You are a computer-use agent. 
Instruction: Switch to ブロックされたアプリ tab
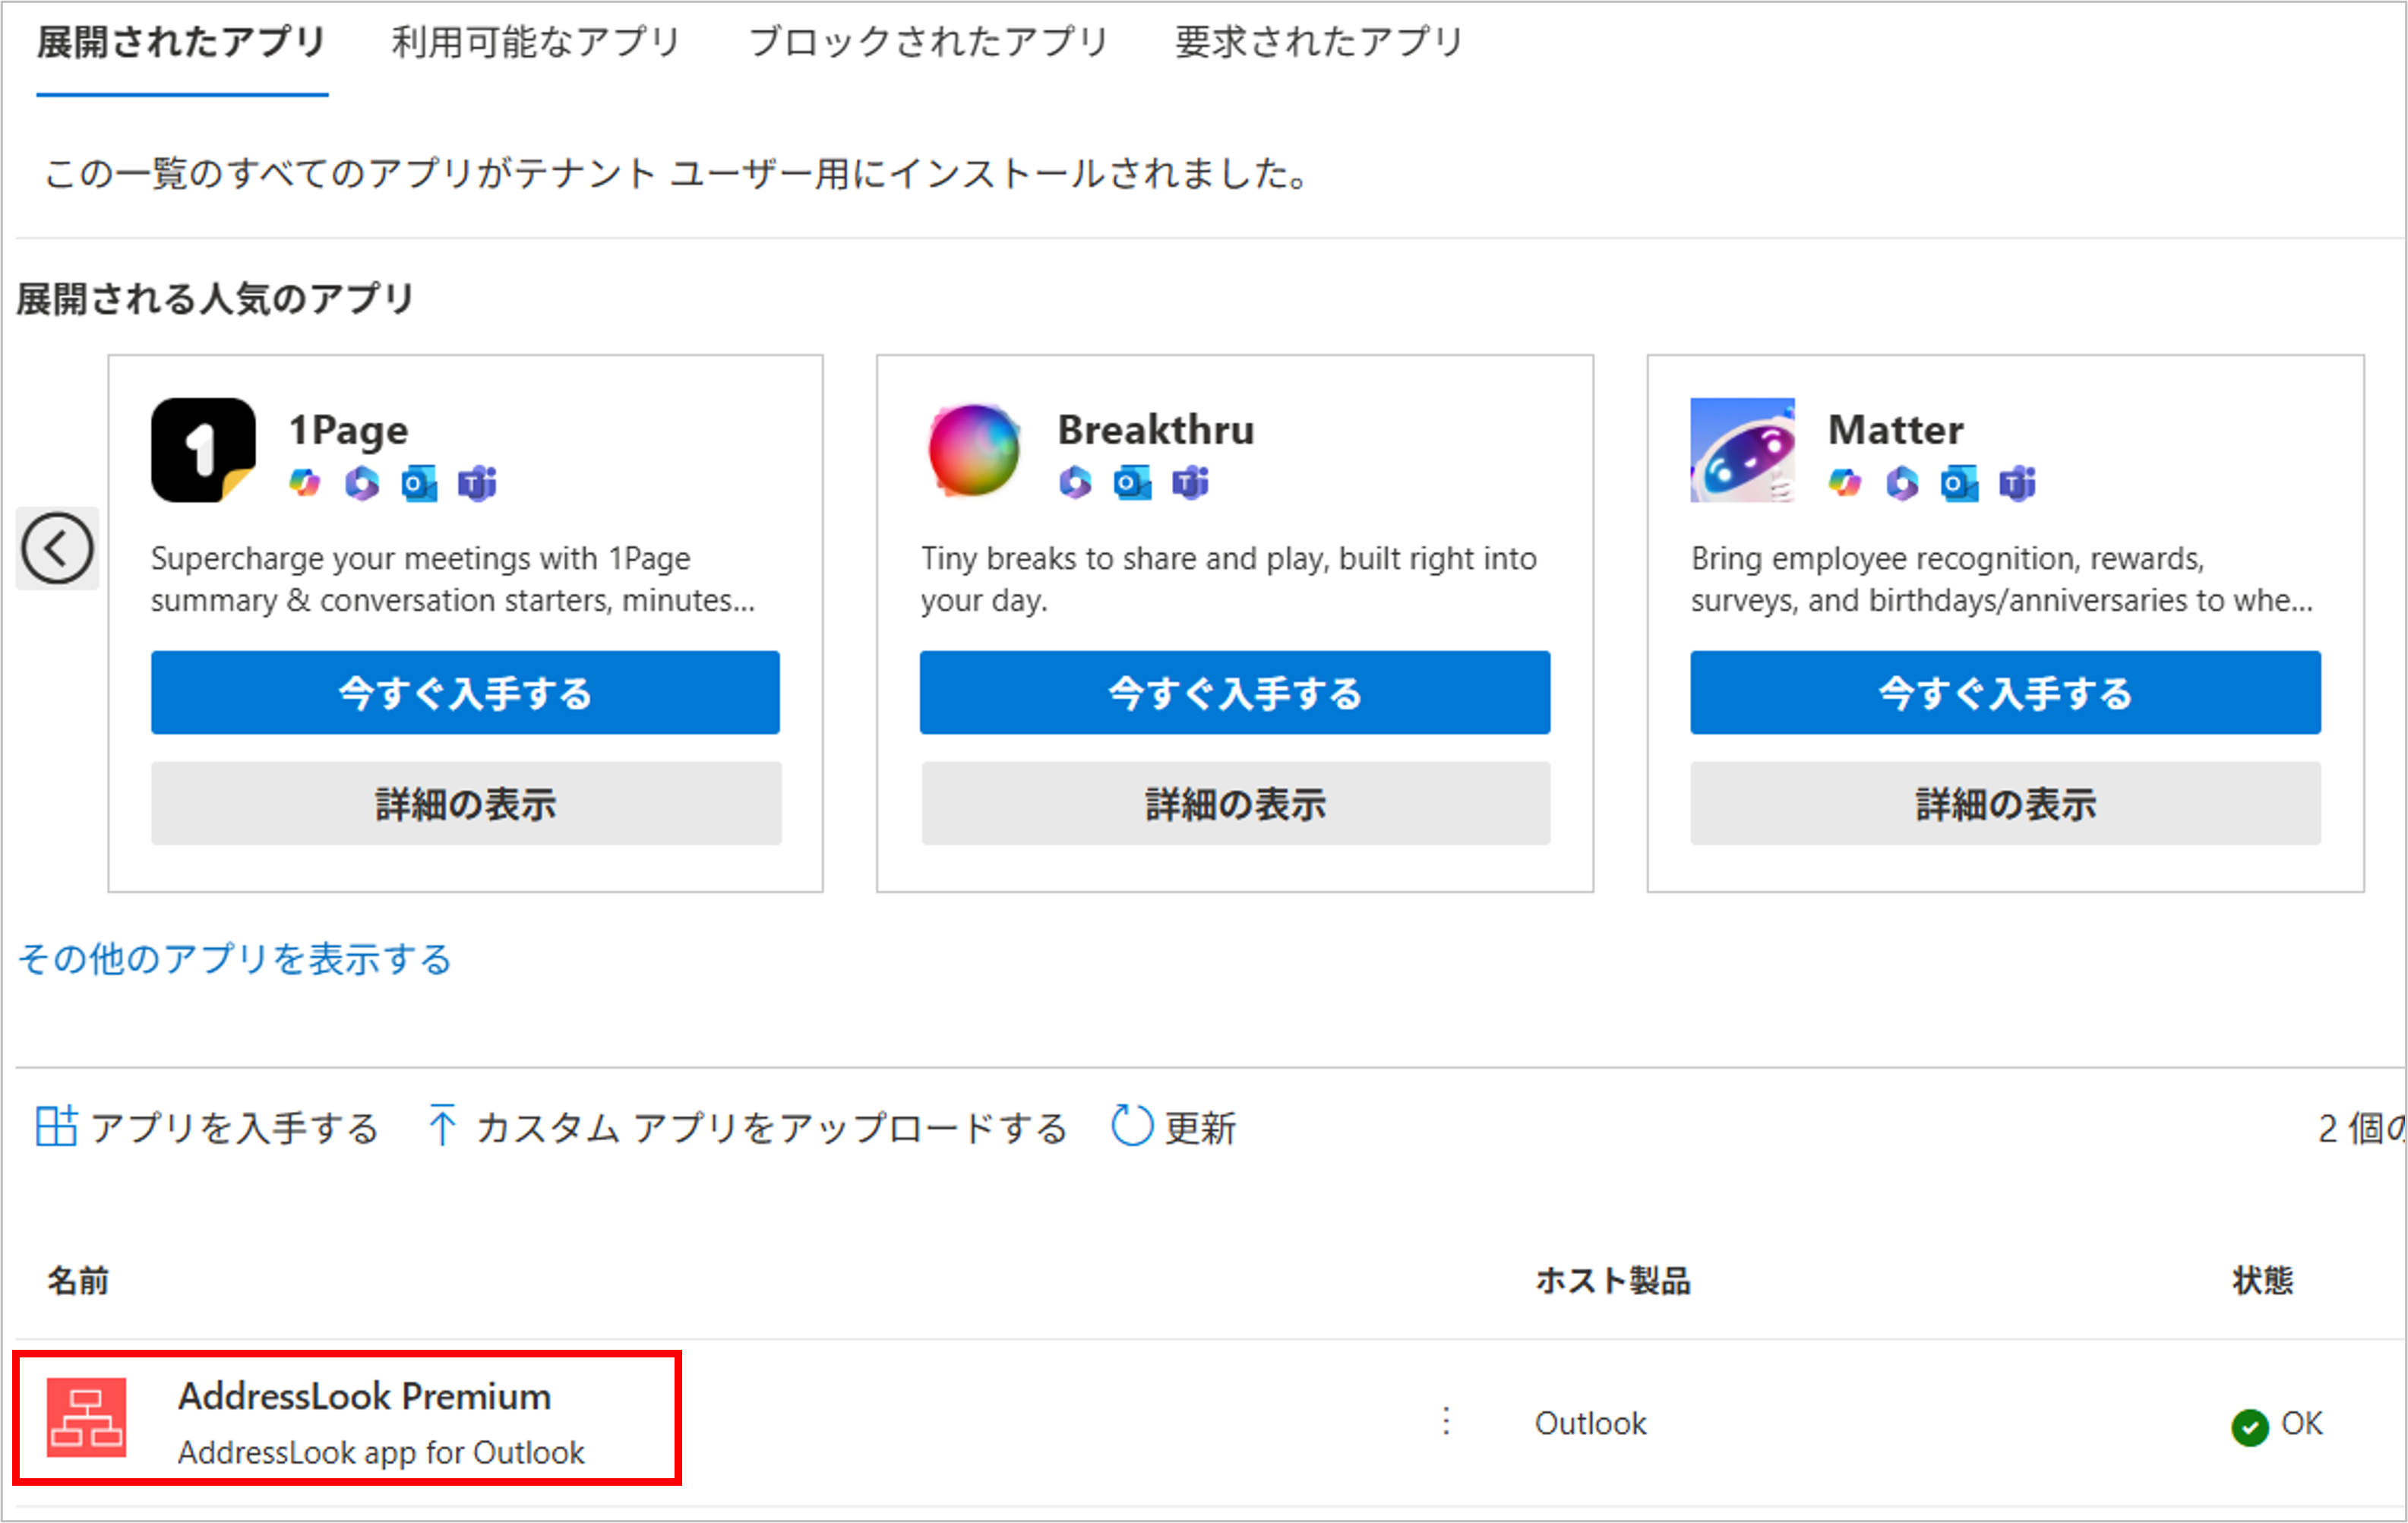click(x=928, y=42)
